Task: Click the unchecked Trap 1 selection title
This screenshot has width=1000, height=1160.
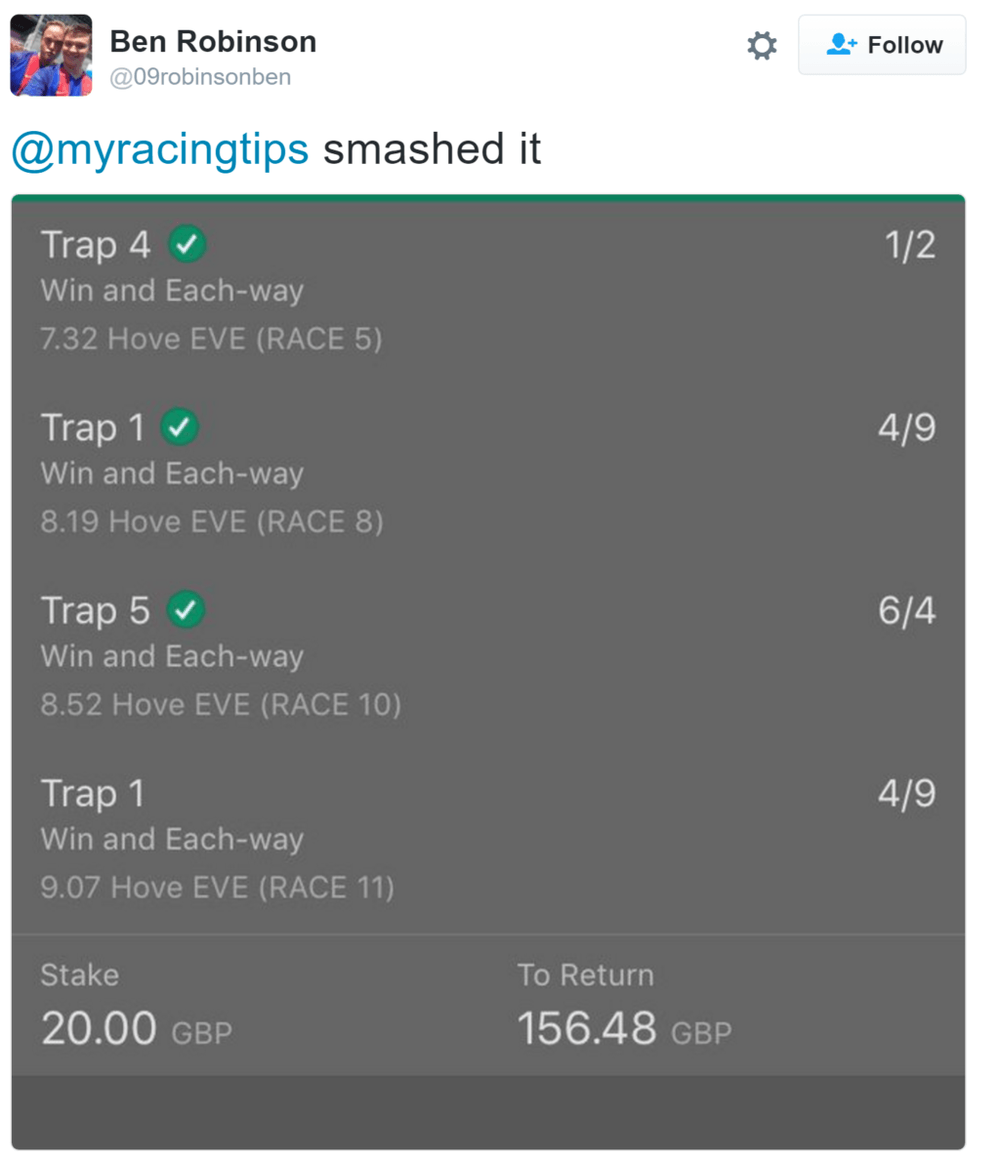Action: pos(93,794)
